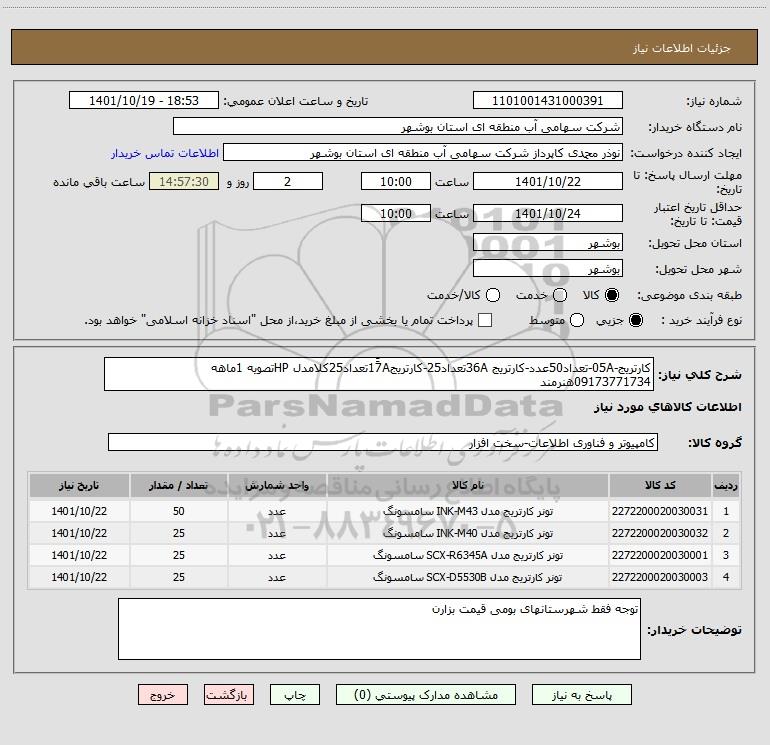The image size is (770, 745).
Task: Click the نام کالا column header
Action: [468, 486]
